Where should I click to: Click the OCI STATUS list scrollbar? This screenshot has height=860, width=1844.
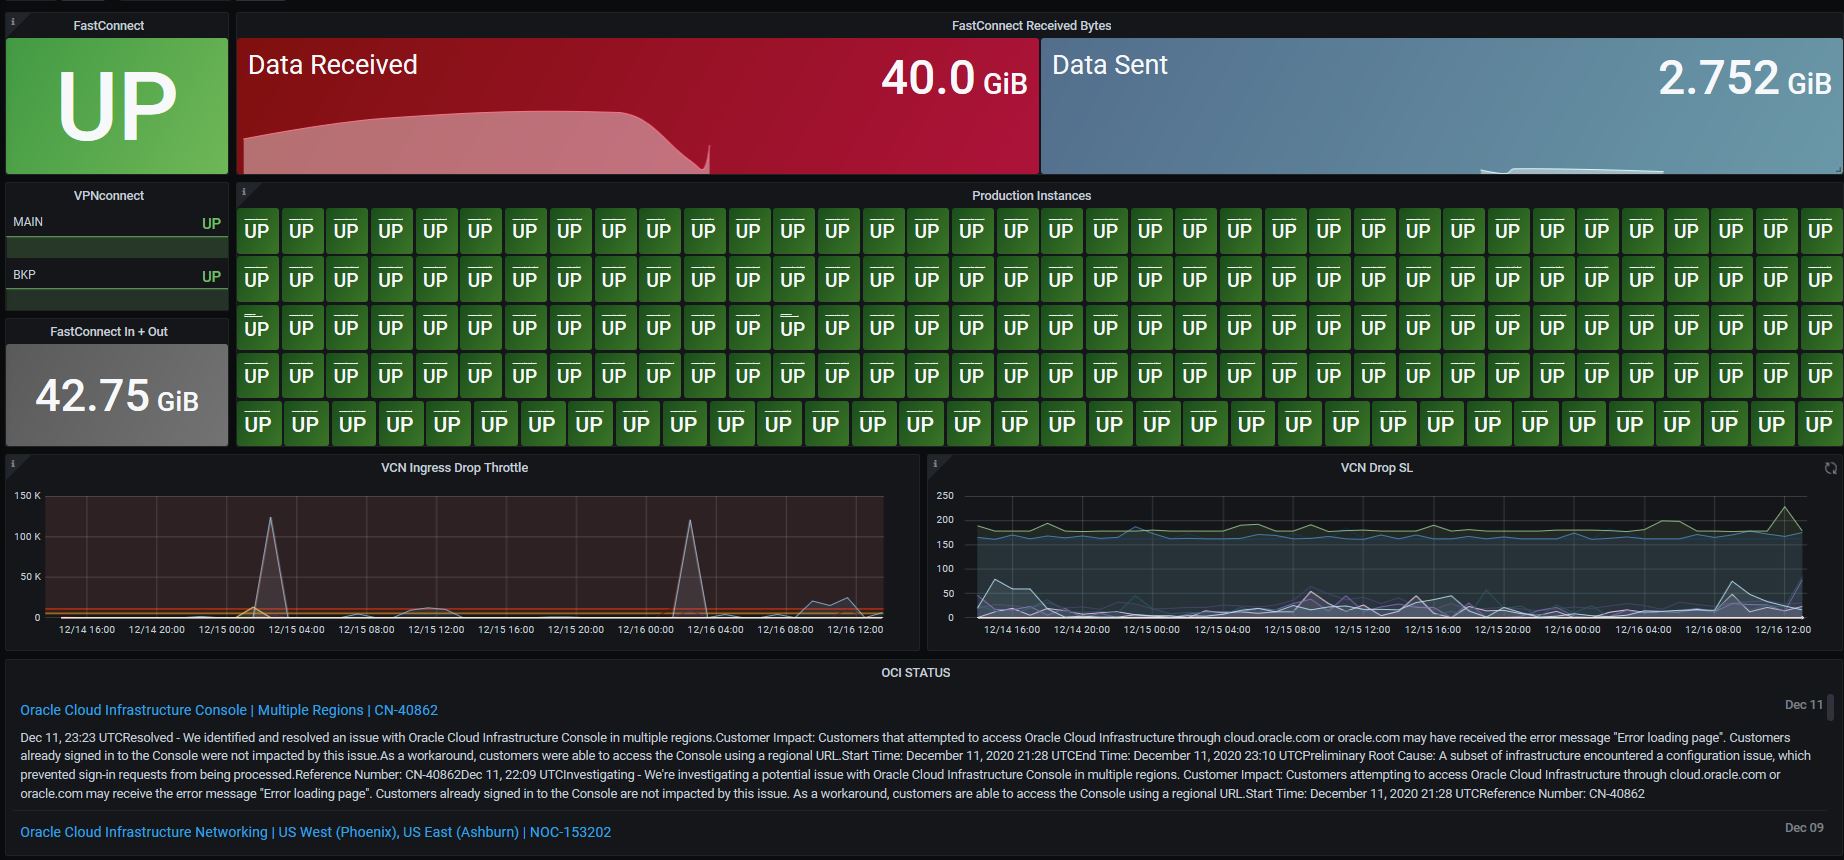tap(1832, 707)
